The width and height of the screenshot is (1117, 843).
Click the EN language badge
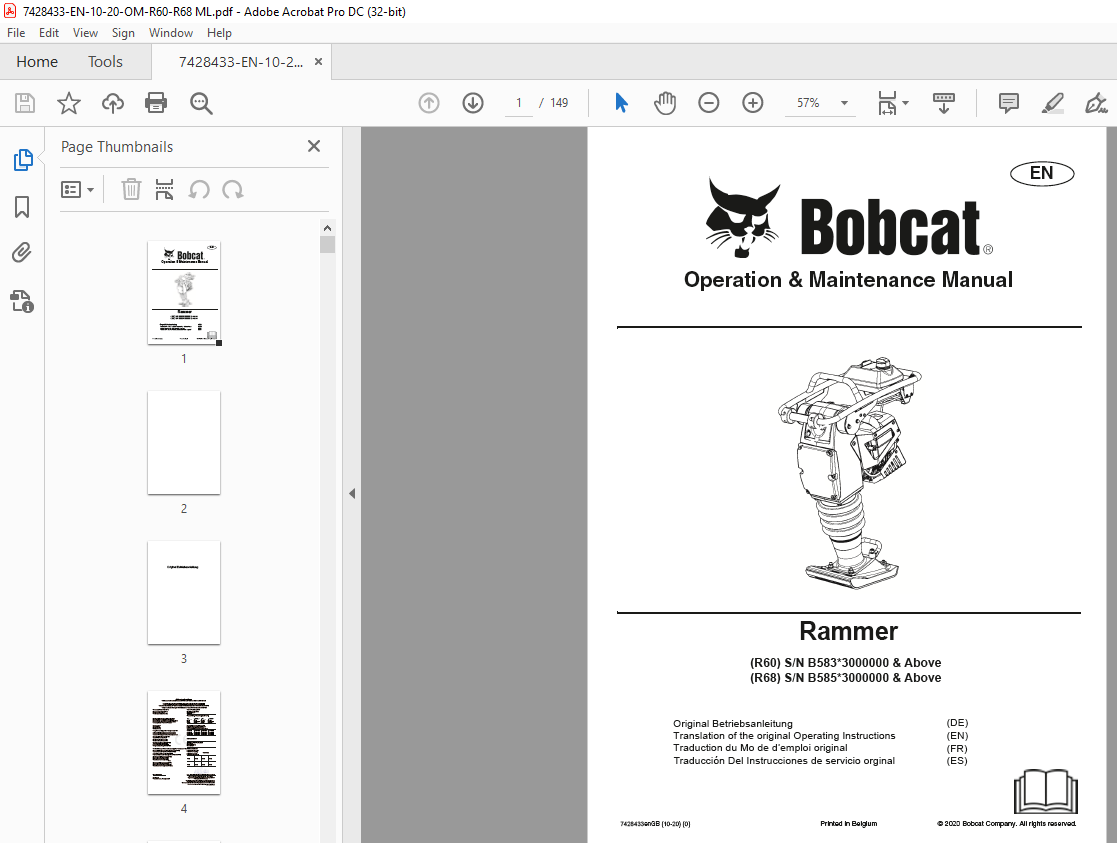click(1041, 173)
